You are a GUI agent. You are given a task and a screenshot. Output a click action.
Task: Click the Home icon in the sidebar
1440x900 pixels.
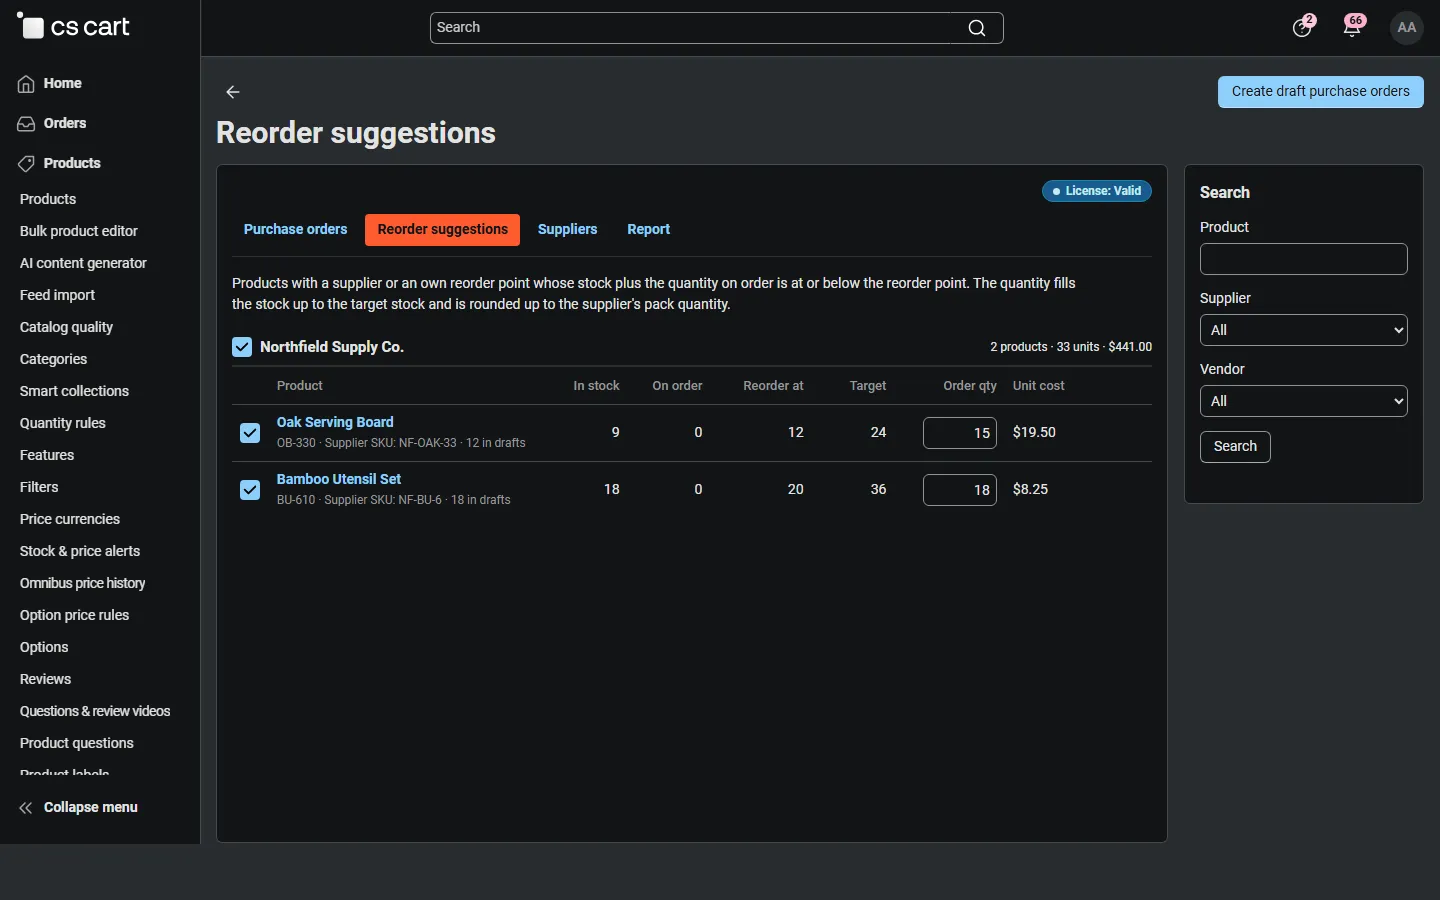point(26,84)
